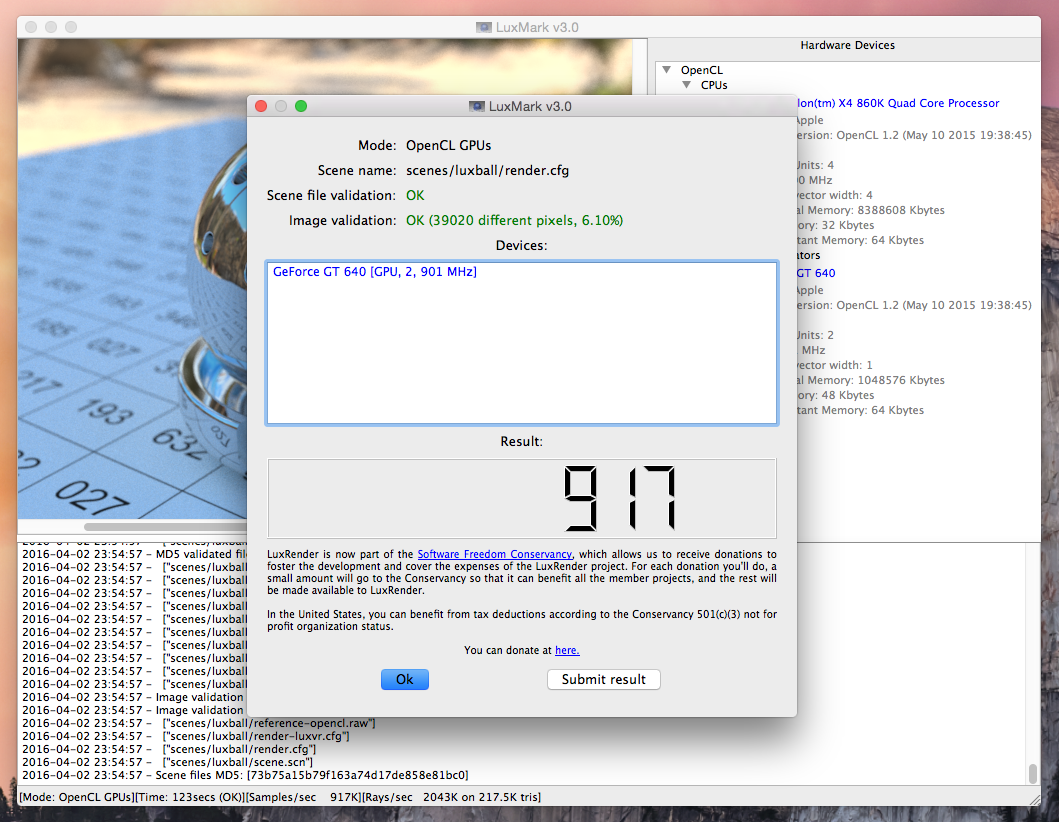The image size is (1059, 822).
Task: Click the LuxMark icon in dialog title bar
Action: (477, 106)
